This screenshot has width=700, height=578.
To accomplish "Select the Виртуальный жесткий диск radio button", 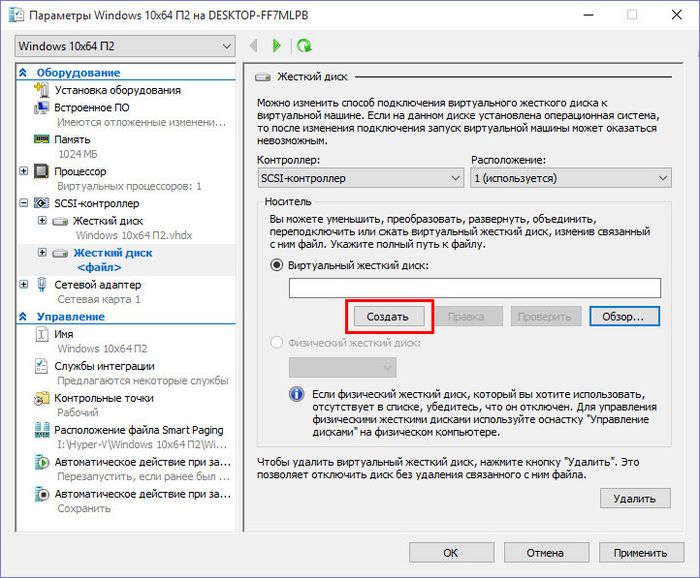I will tap(277, 265).
